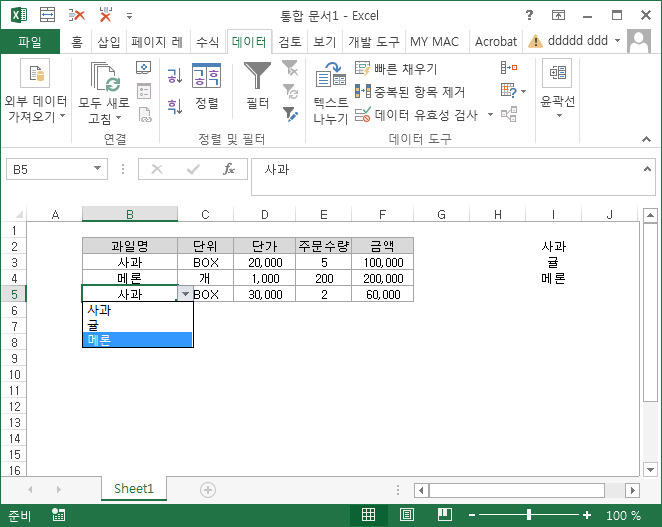This screenshot has width=662, height=527.
Task: Switch to the 보기 tab
Action: 324,41
